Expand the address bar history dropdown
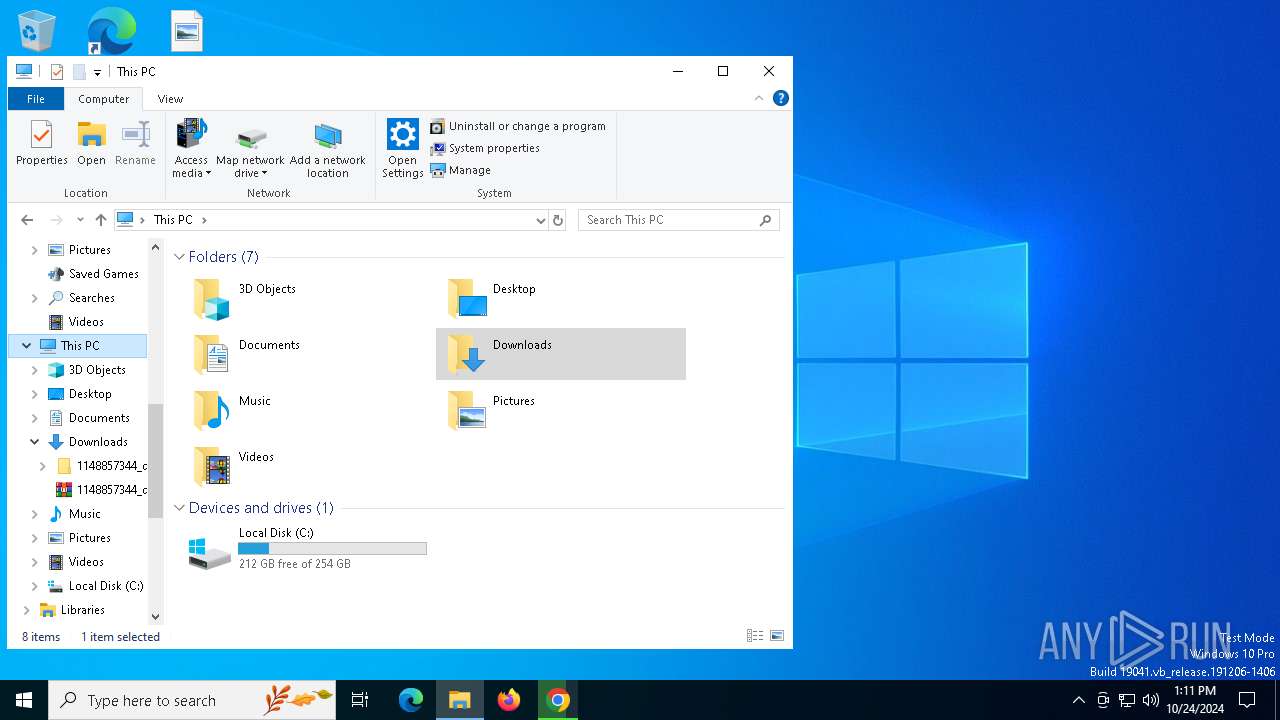 pos(540,220)
